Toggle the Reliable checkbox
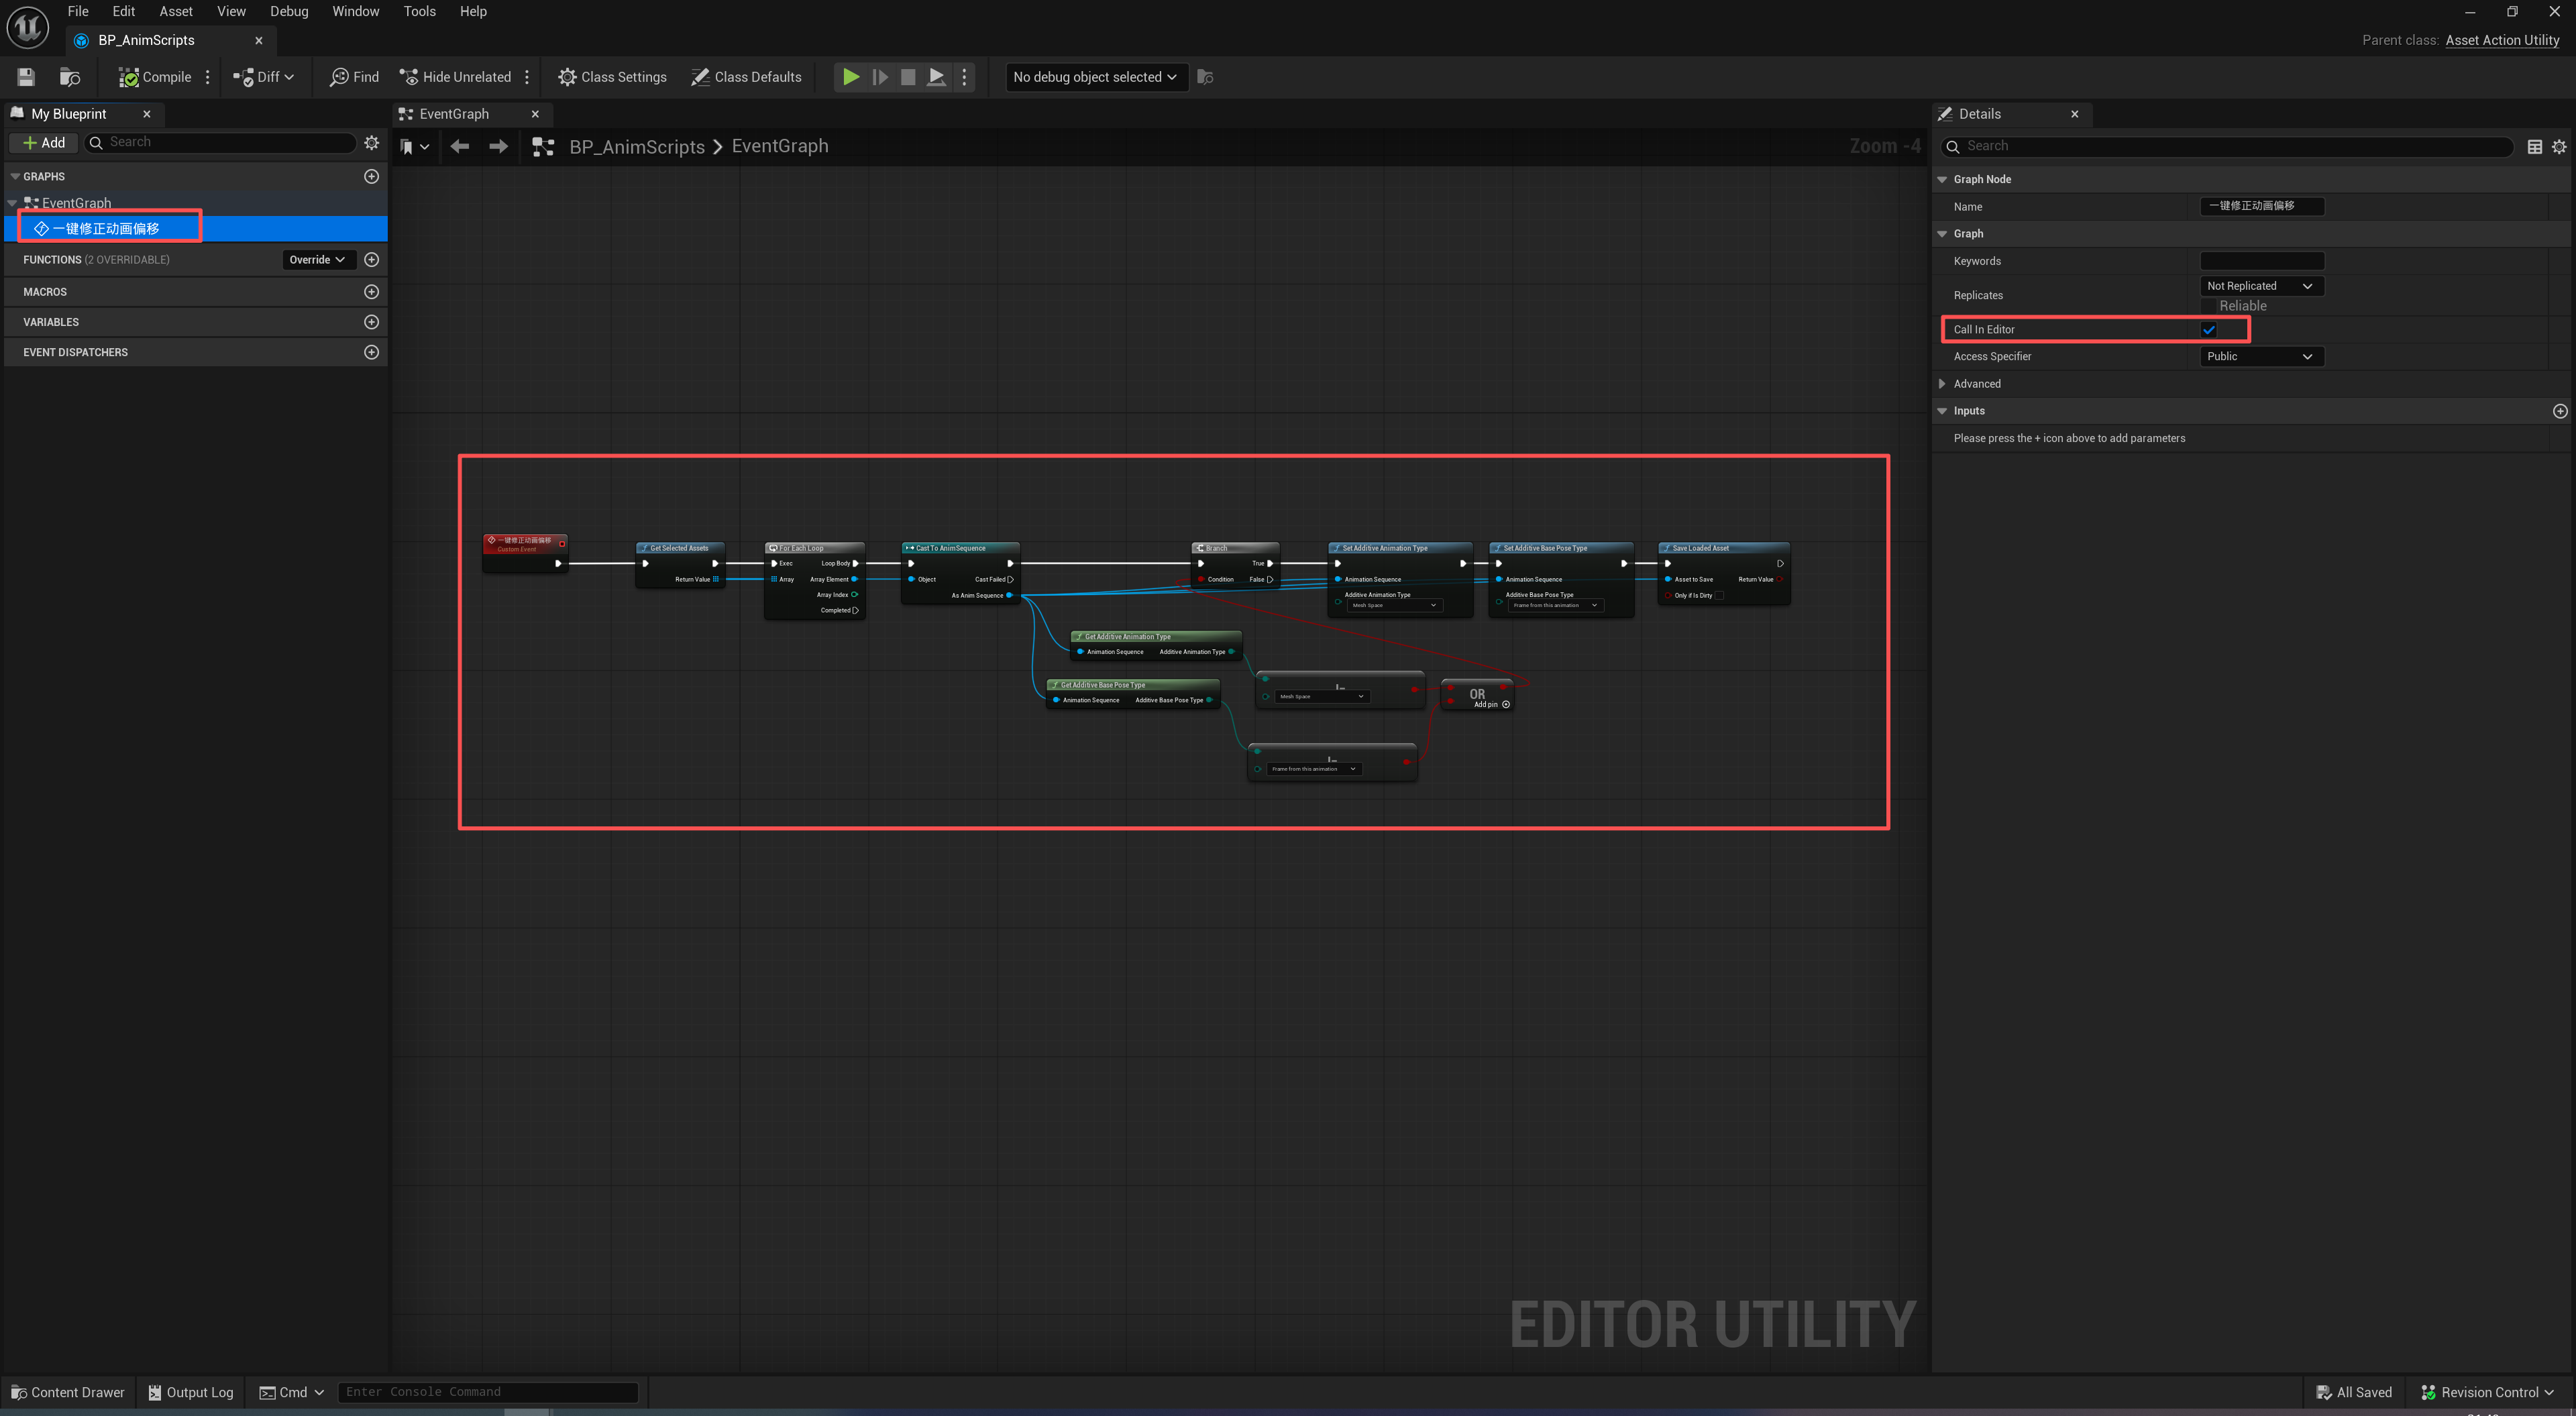Image resolution: width=2576 pixels, height=1416 pixels. pyautogui.click(x=2208, y=306)
